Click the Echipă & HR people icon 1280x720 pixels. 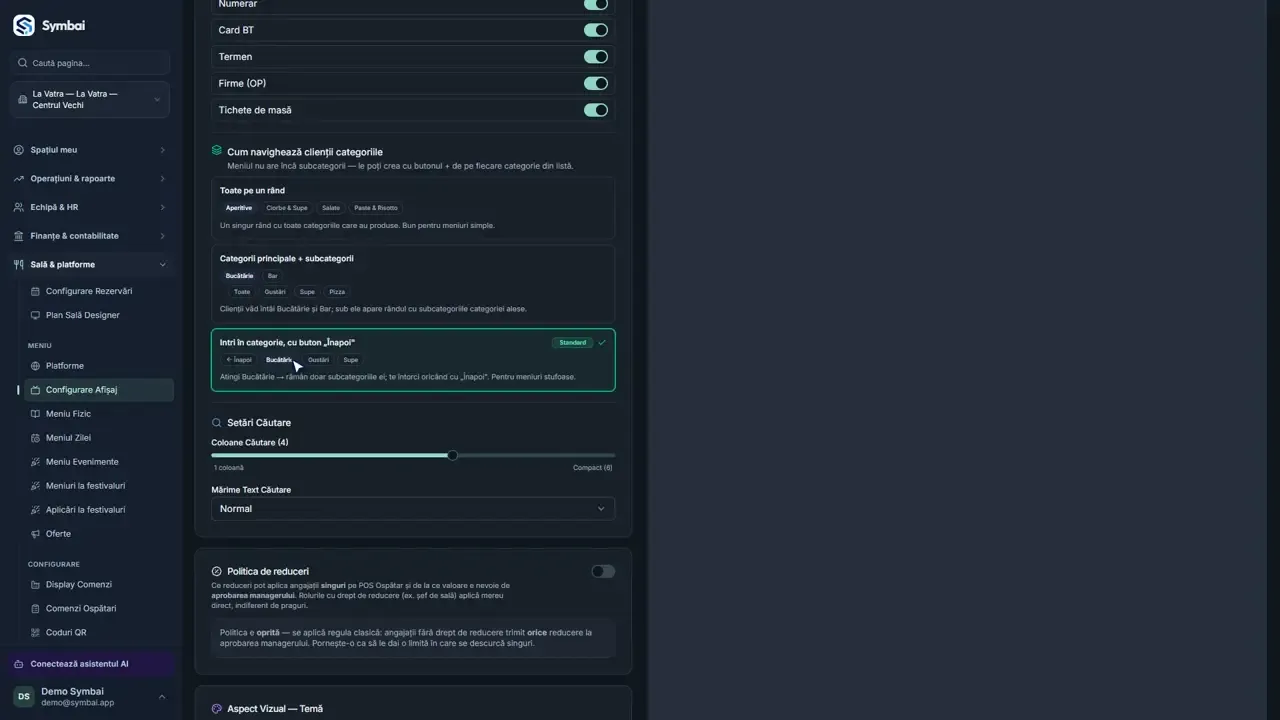coord(19,207)
